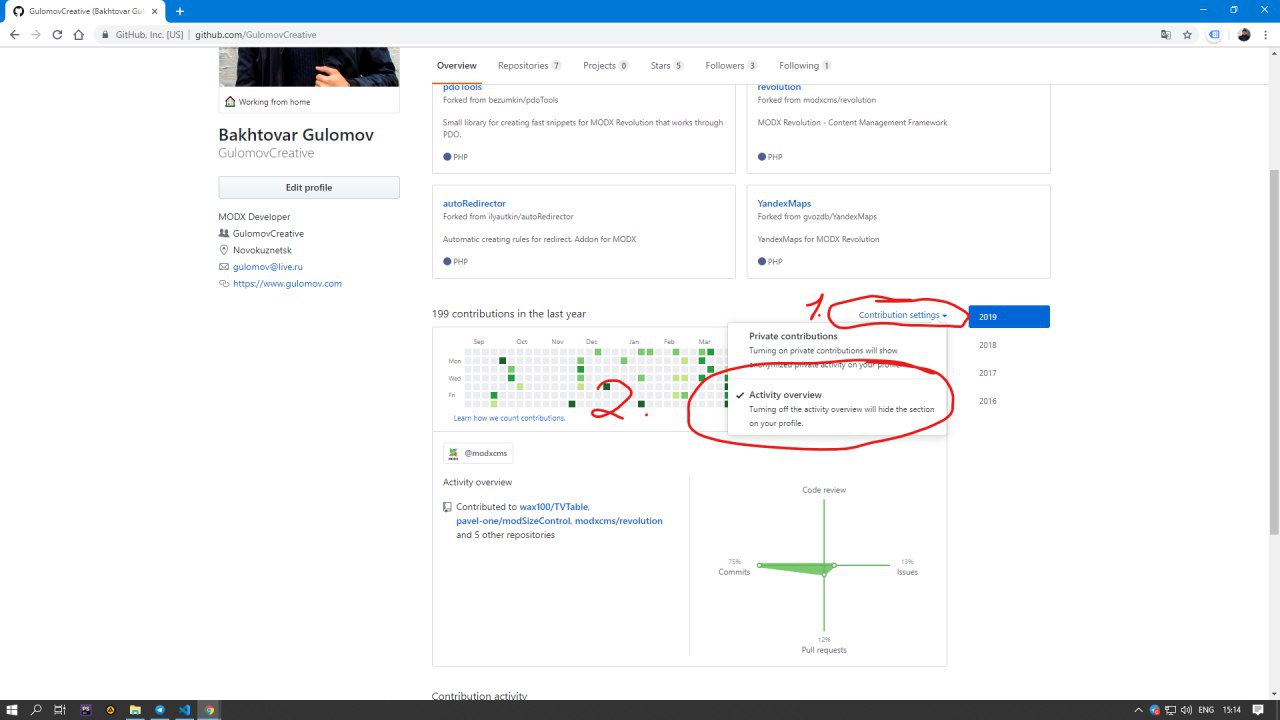The image size is (1280, 720).
Task: Click the browser back arrow
Action: pyautogui.click(x=14, y=34)
